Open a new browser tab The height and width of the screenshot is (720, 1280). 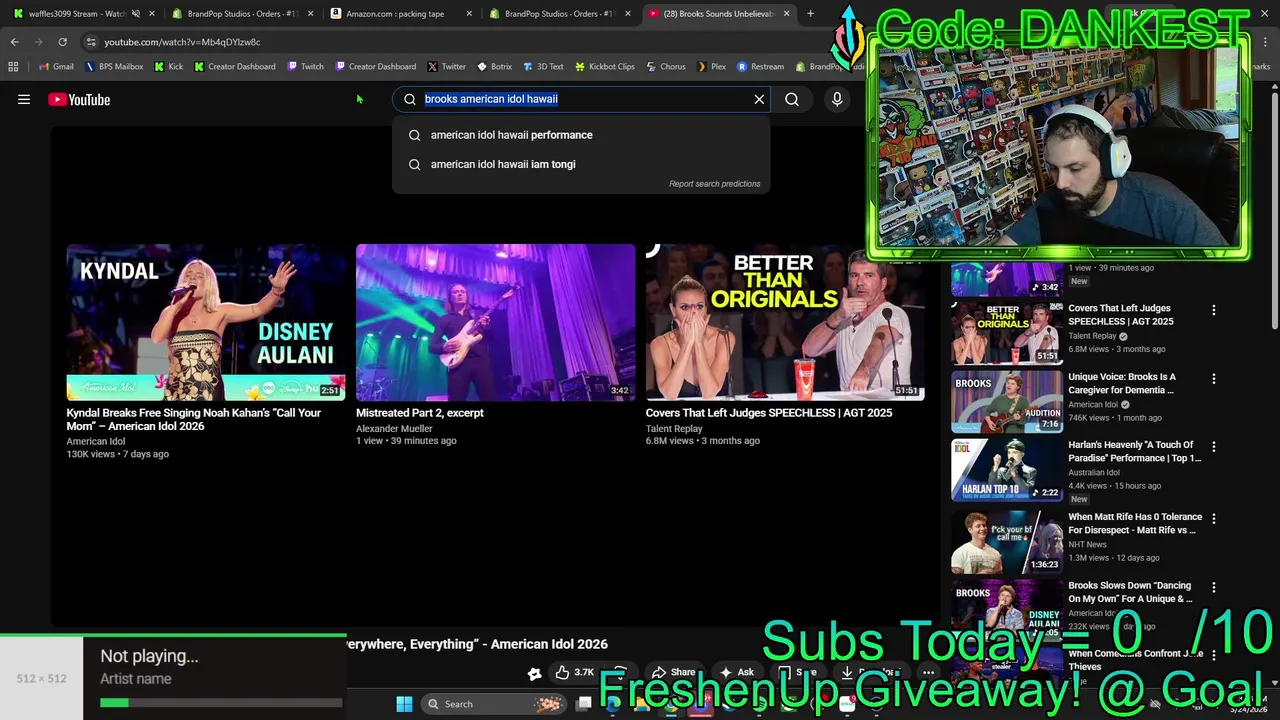pyautogui.click(x=810, y=14)
